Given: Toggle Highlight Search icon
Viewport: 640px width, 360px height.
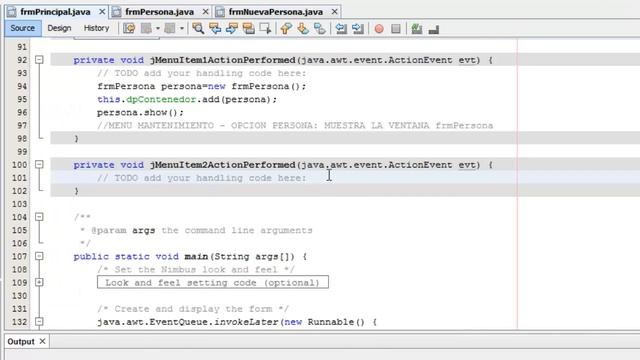Looking at the screenshot, I should click(x=248, y=28).
